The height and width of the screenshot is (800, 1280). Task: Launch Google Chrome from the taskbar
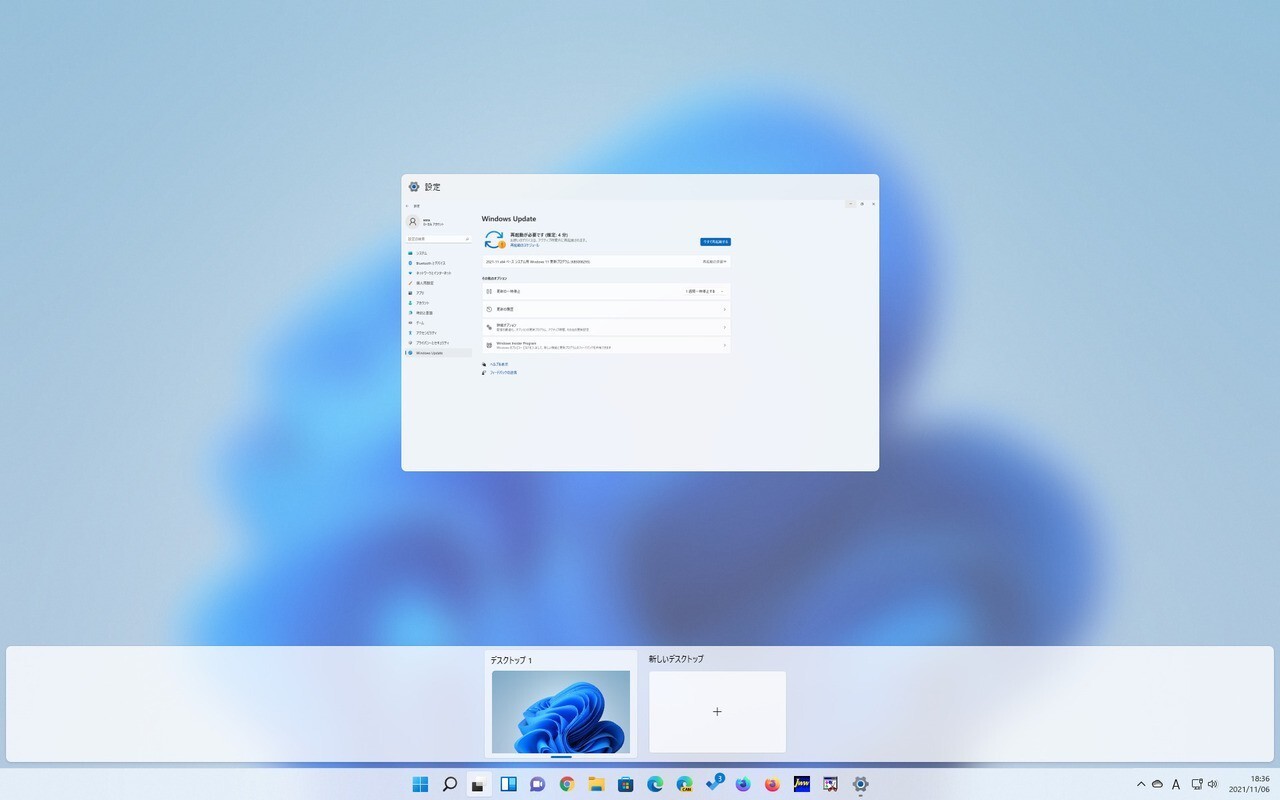coord(567,784)
